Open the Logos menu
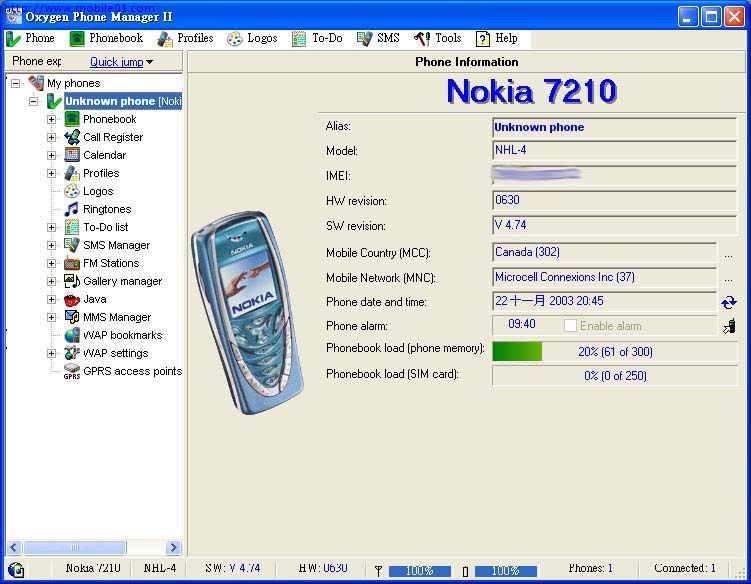This screenshot has height=584, width=751. click(252, 38)
